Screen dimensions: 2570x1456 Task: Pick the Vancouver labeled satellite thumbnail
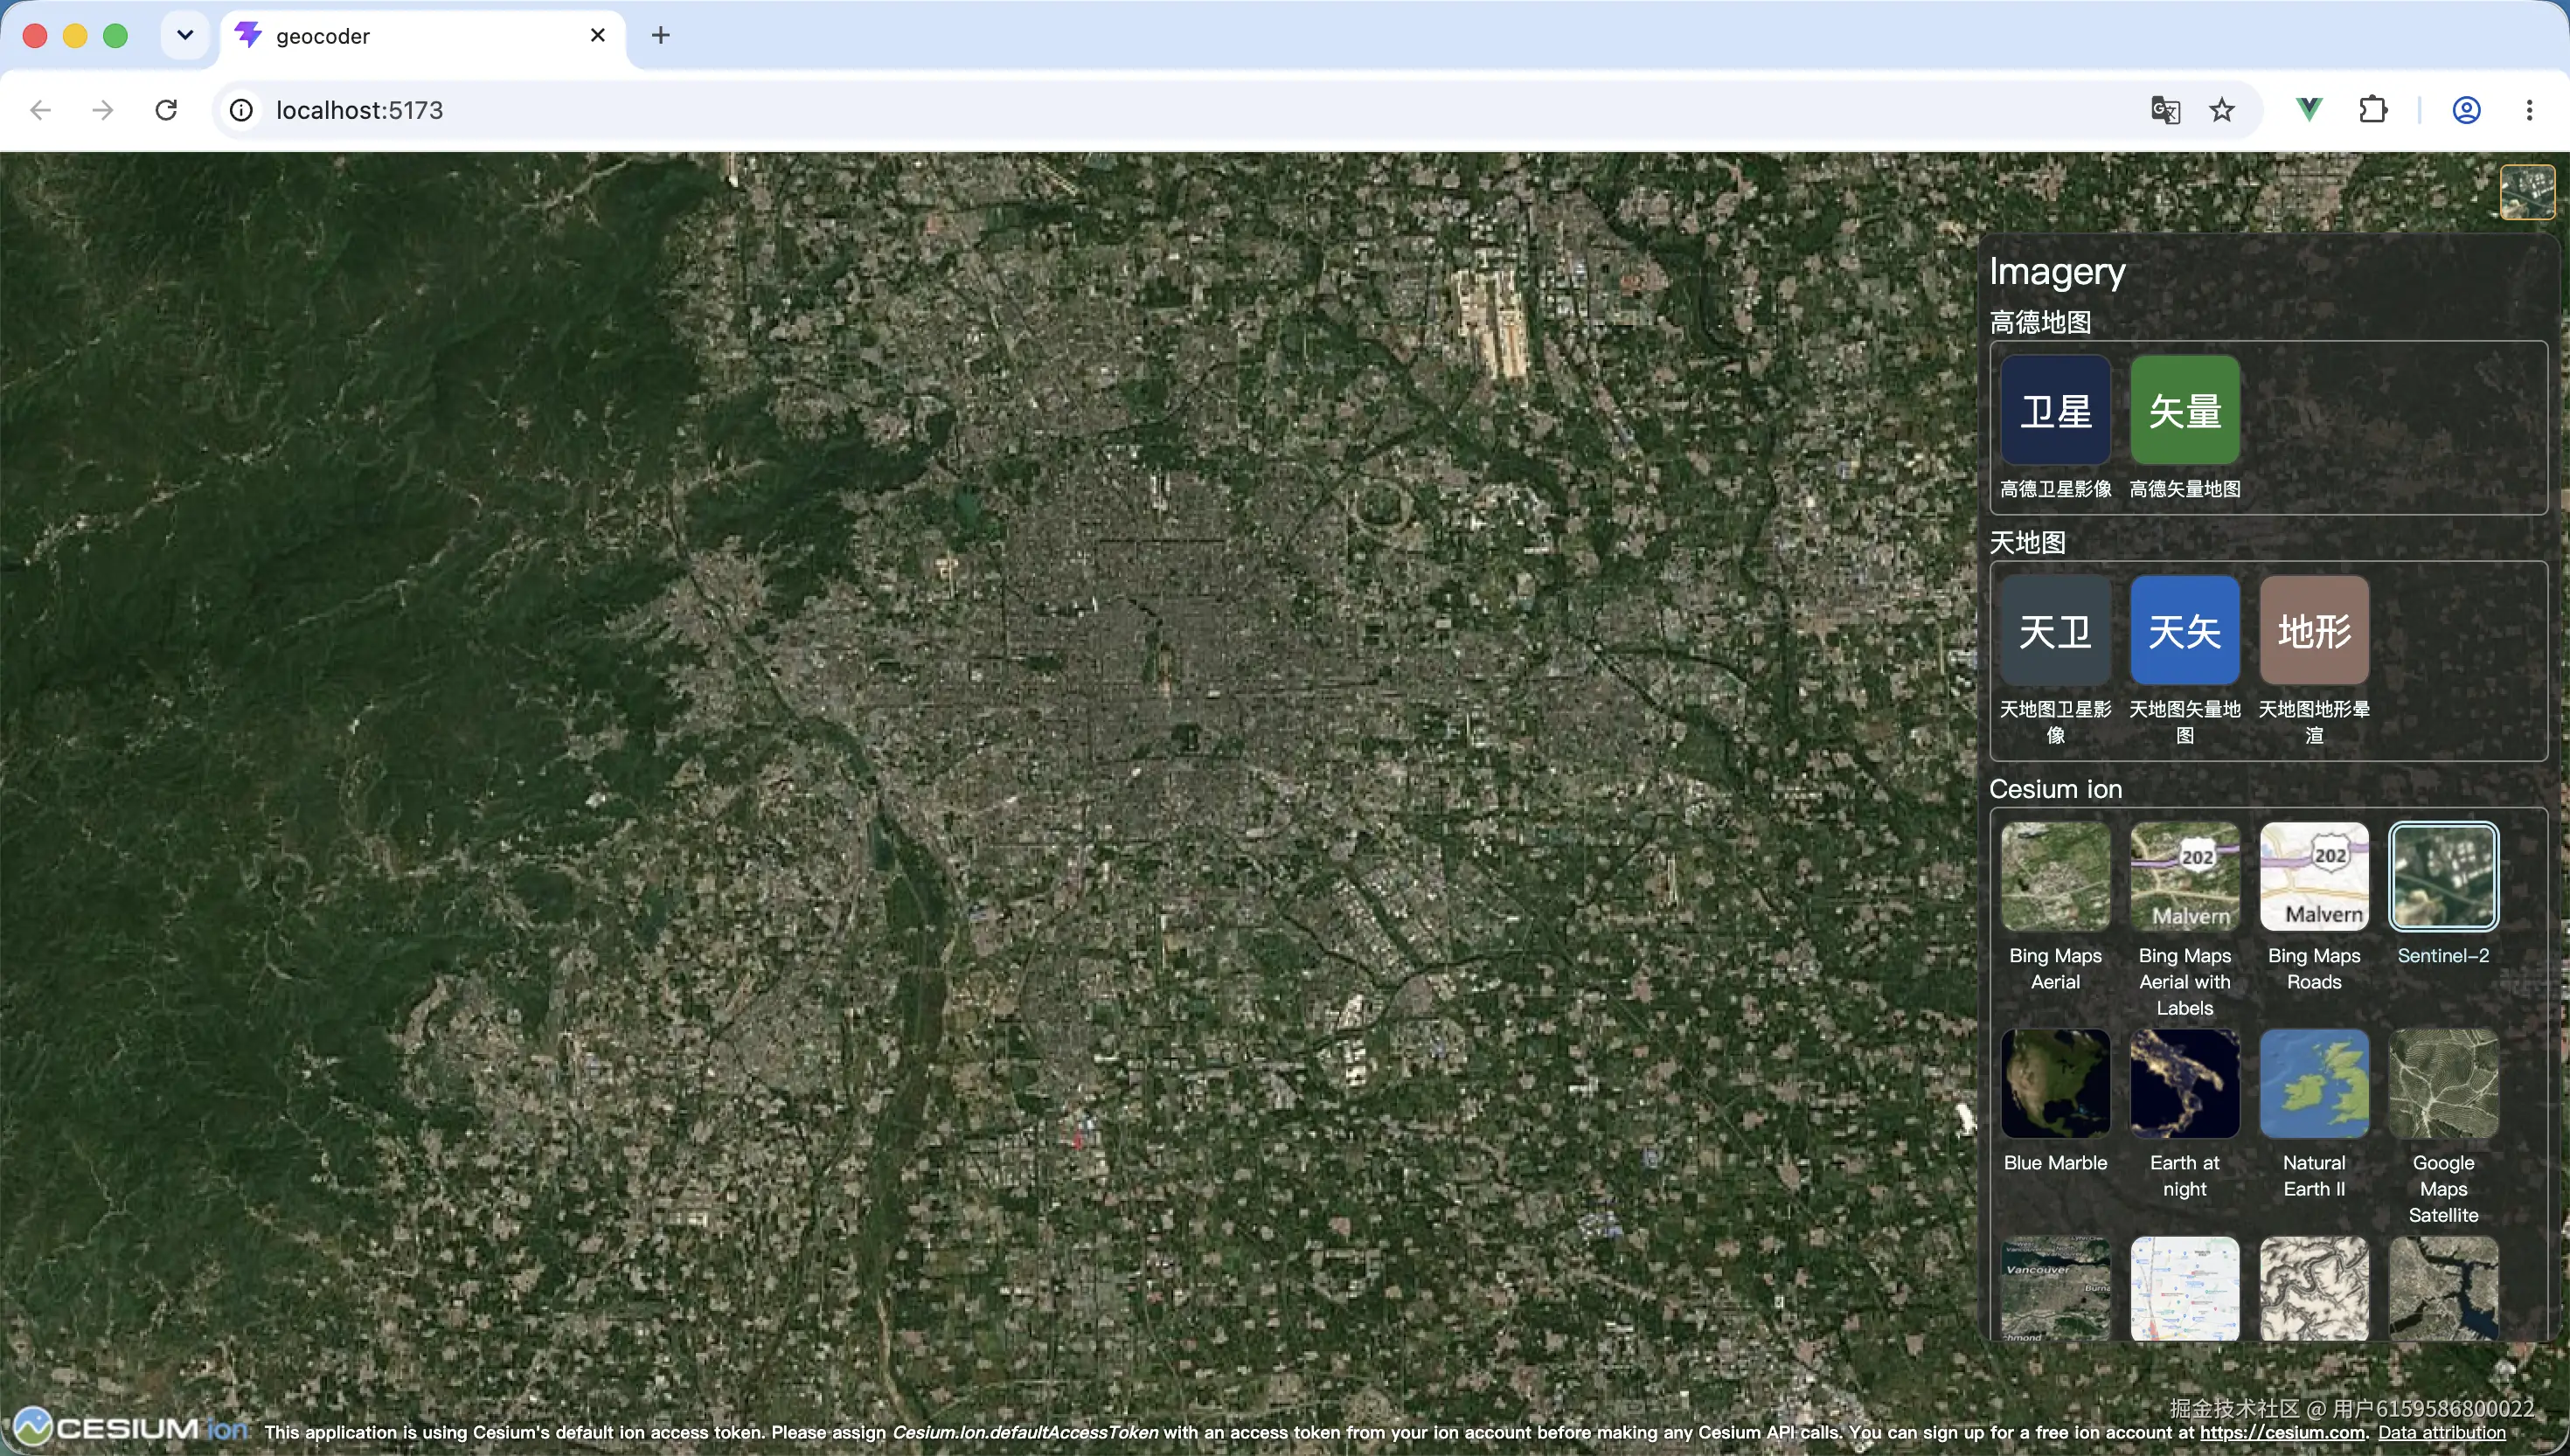pos(2055,1289)
